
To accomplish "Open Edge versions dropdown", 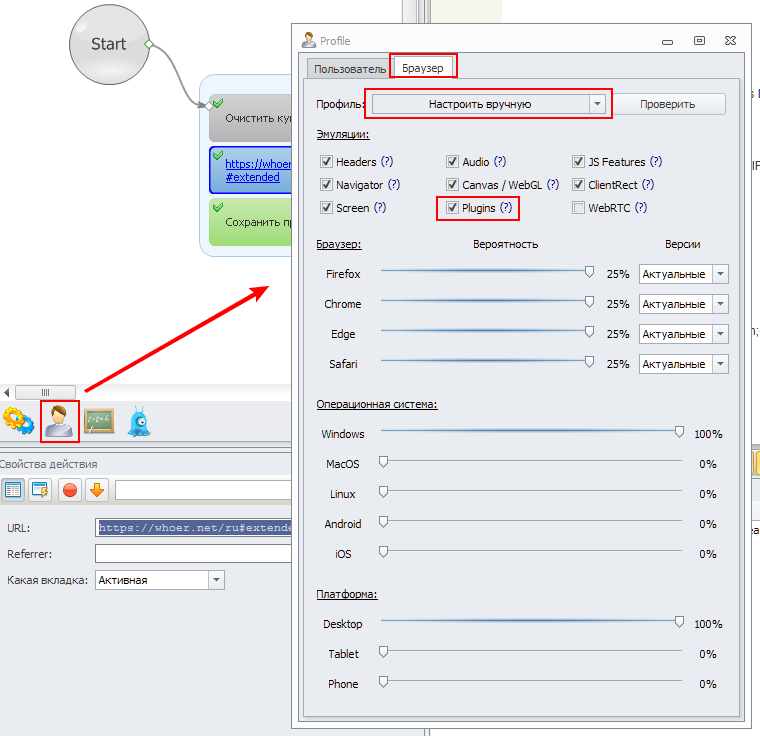I will [x=683, y=334].
